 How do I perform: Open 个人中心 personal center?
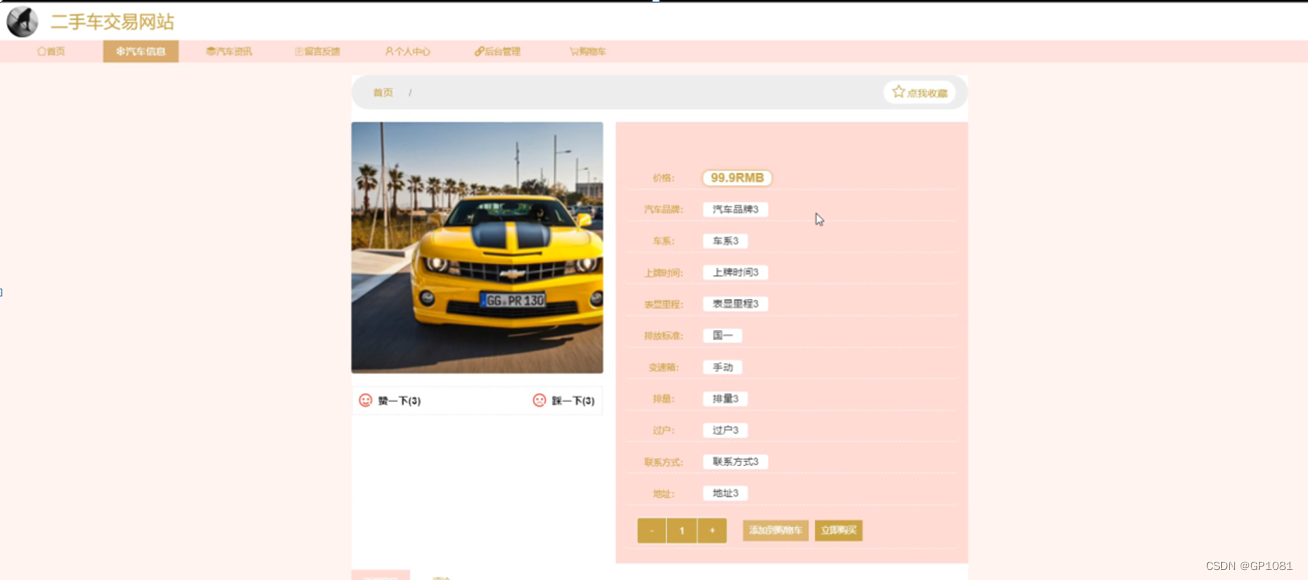tap(408, 52)
